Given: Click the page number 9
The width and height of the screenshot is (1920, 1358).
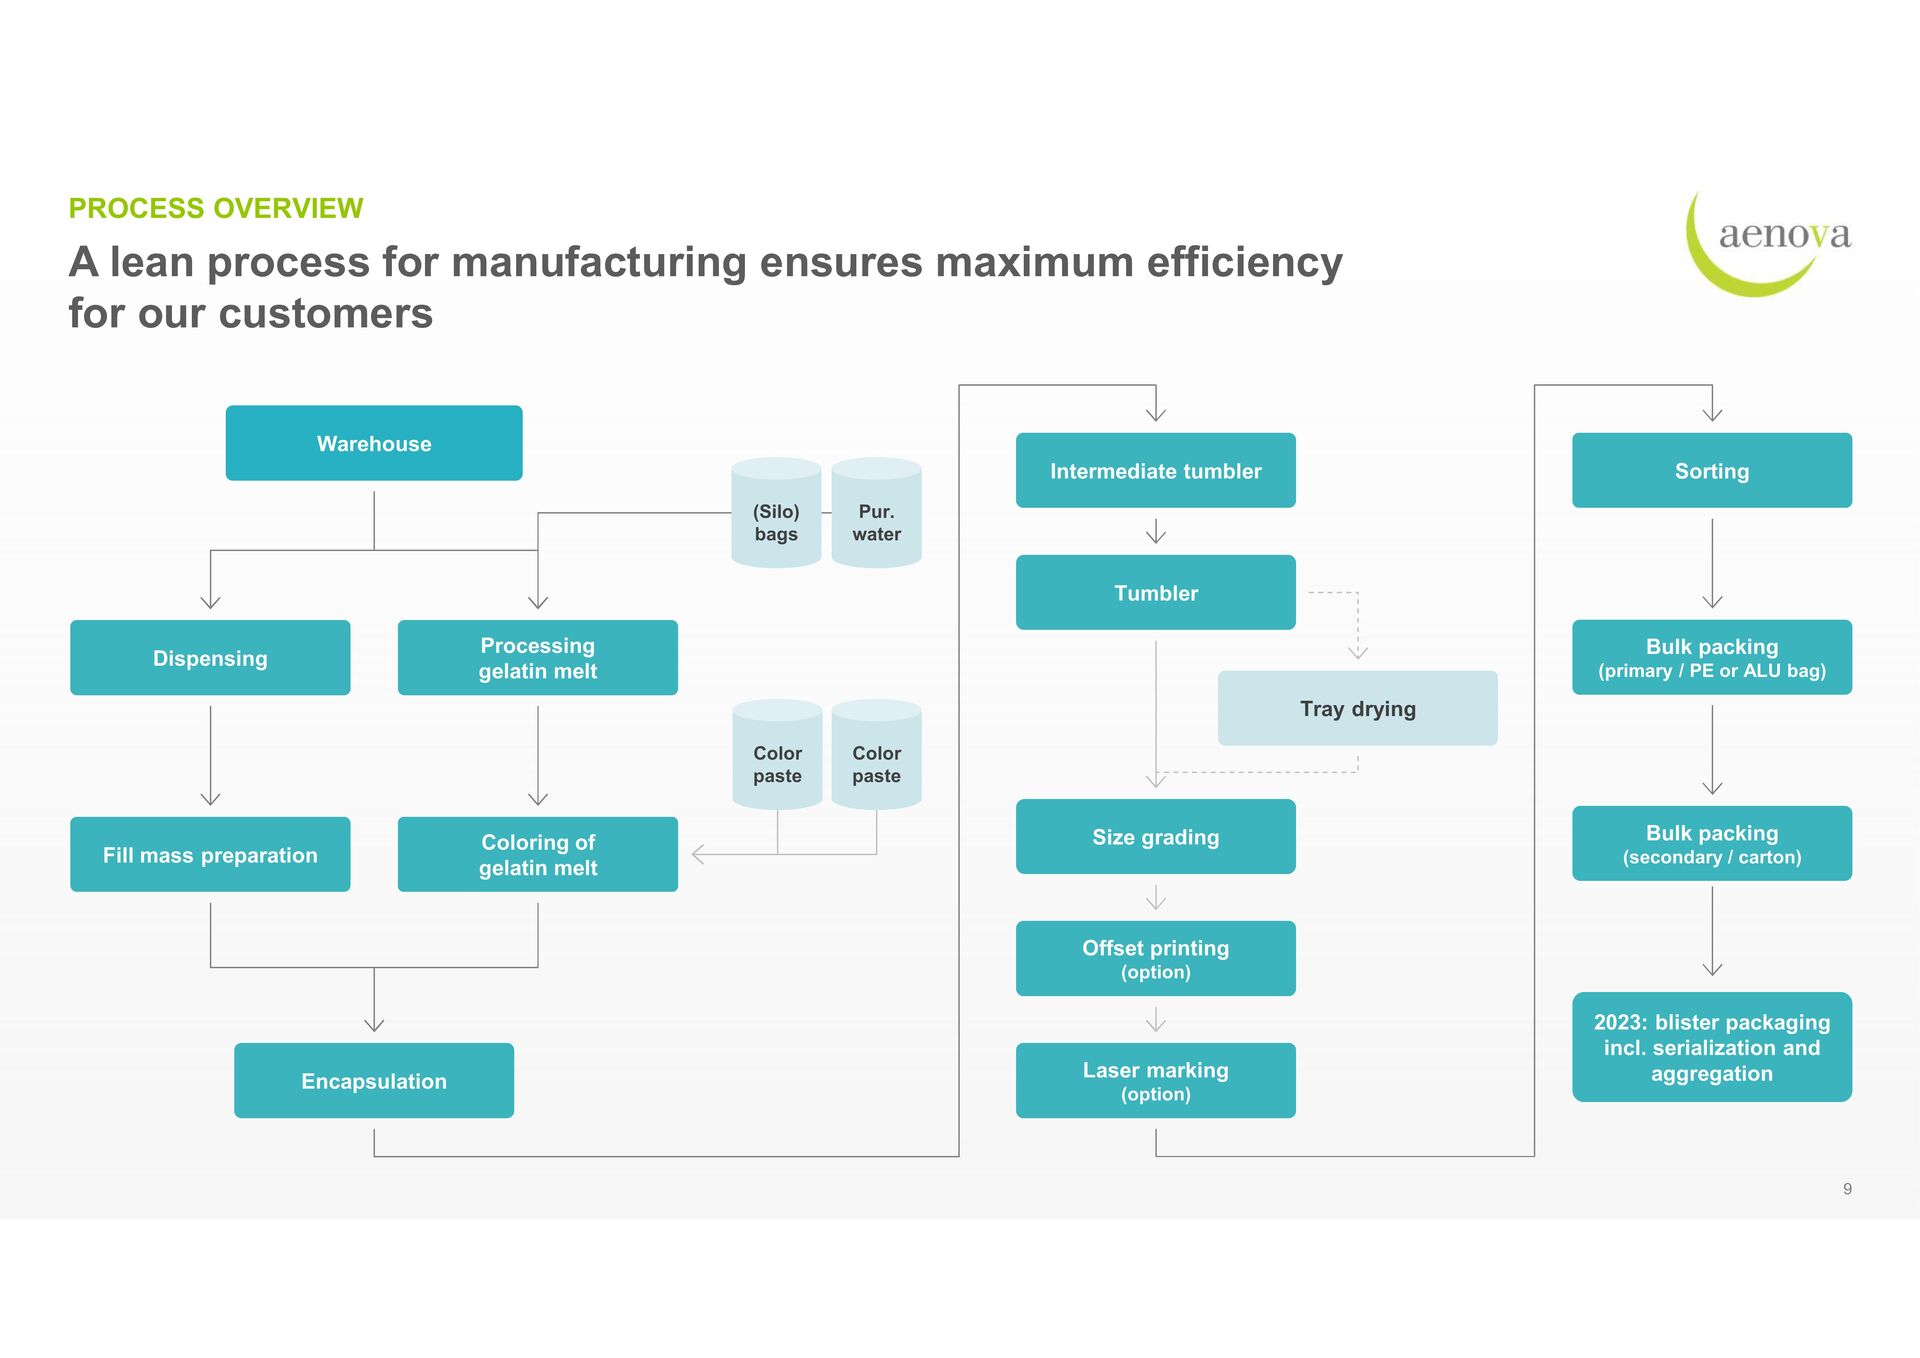Looking at the screenshot, I should (x=1847, y=1189).
